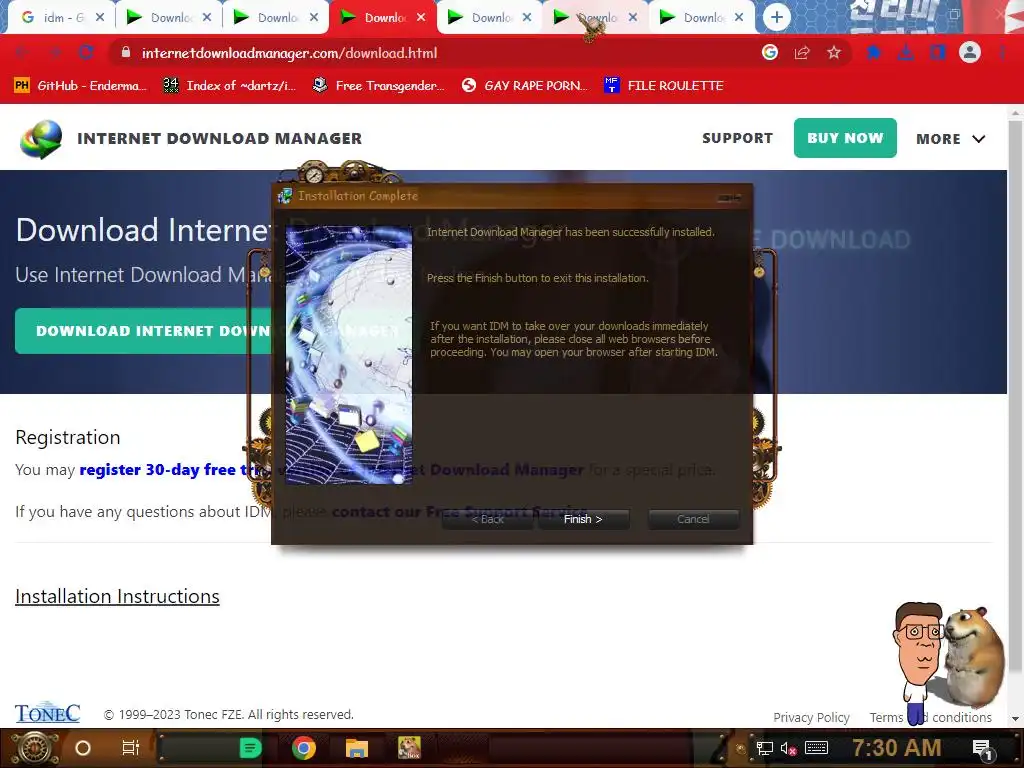The image size is (1024, 768).
Task: Open the share this page icon
Action: pyautogui.click(x=802, y=53)
